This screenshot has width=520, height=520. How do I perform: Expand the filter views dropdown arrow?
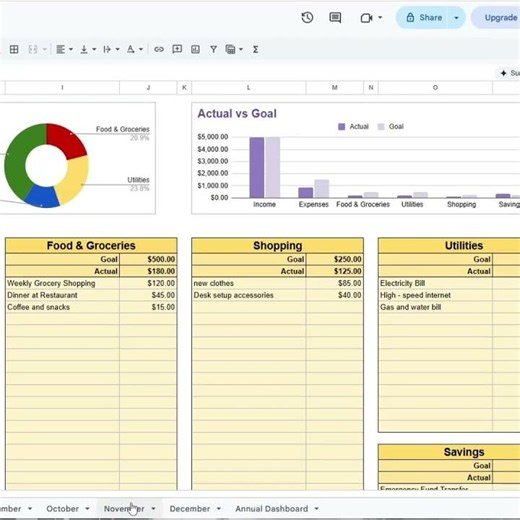(x=241, y=49)
